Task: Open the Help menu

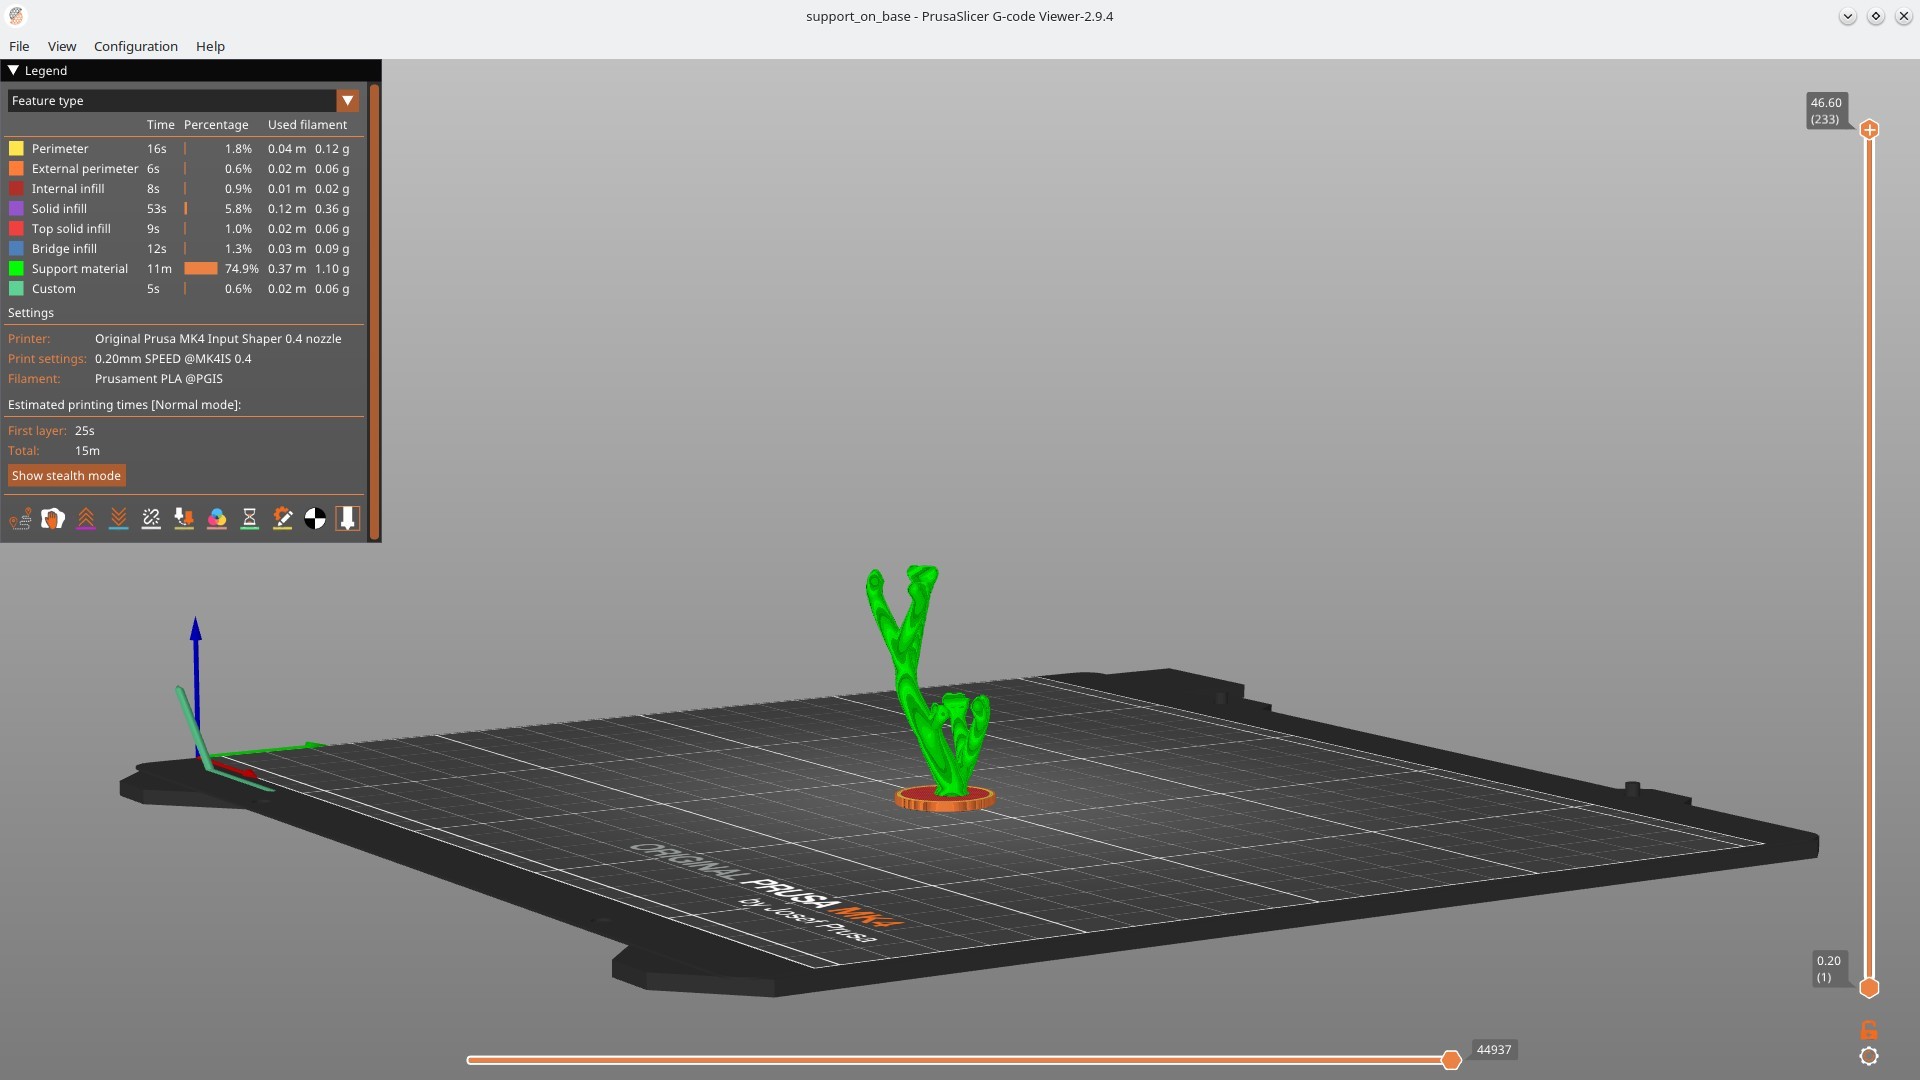Action: coord(210,46)
